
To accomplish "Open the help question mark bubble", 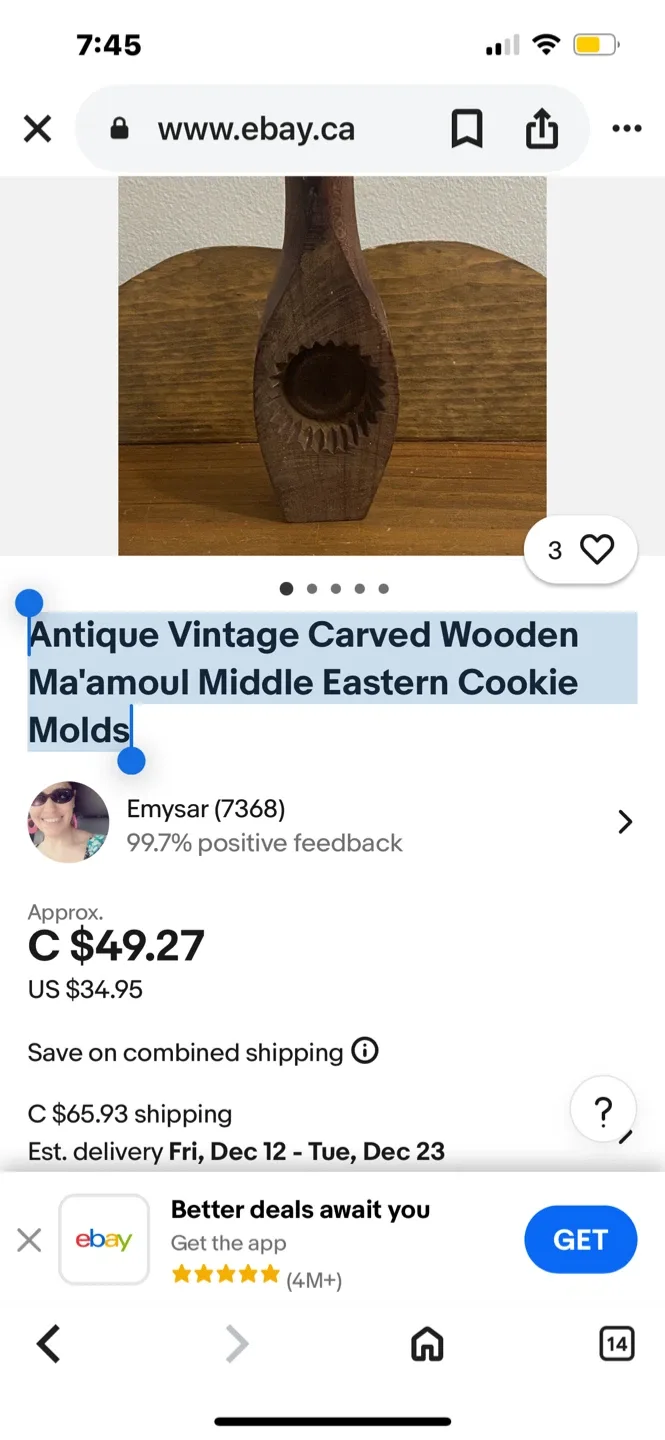I will (602, 1110).
